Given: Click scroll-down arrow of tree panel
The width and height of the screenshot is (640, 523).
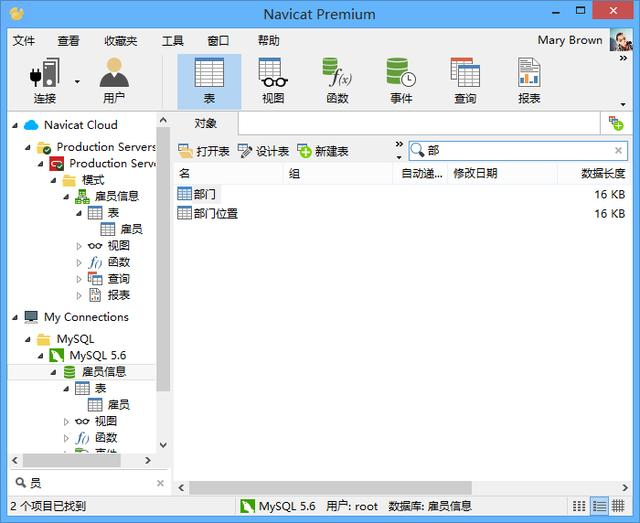Looking at the screenshot, I should pos(163,445).
